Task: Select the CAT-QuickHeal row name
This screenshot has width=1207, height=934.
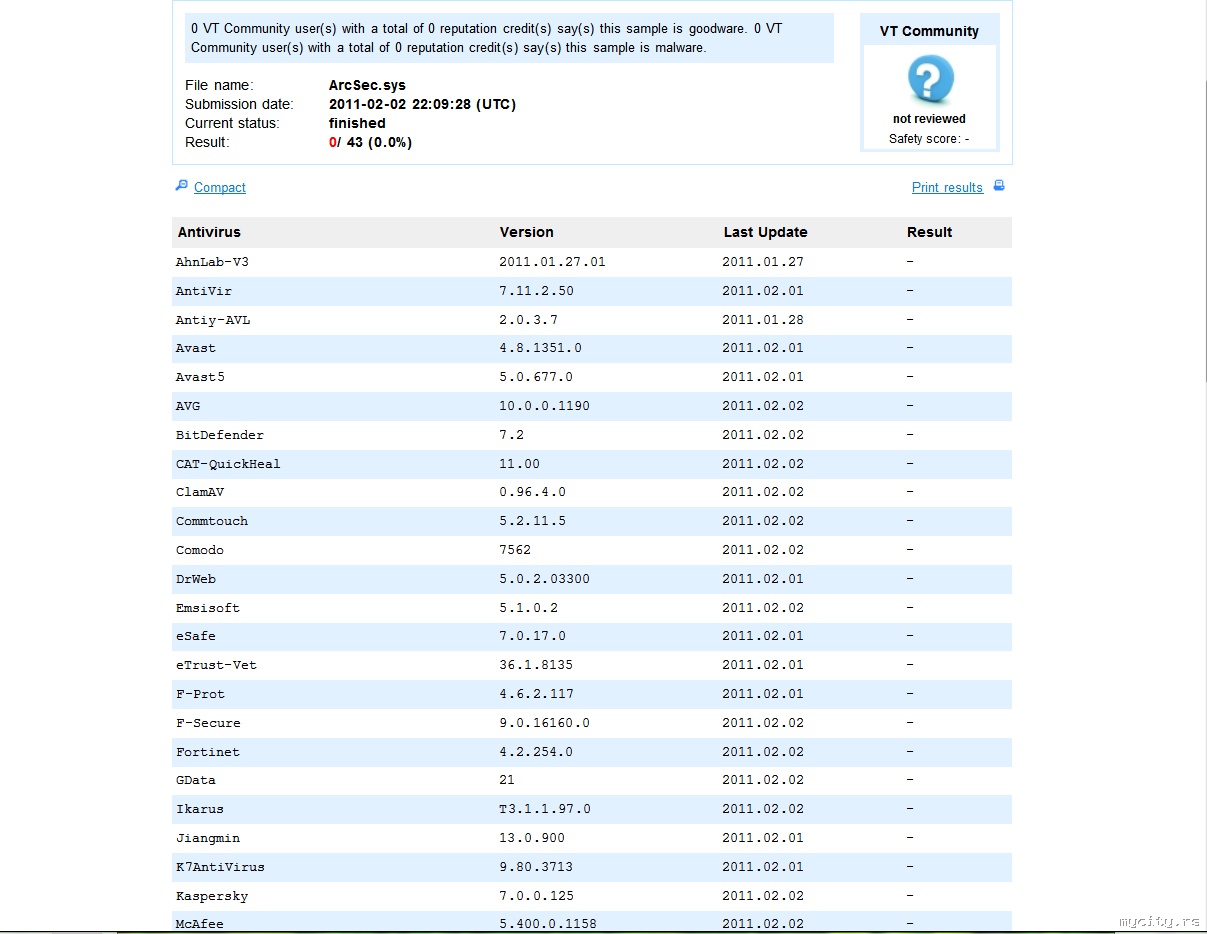Action: tap(228, 464)
